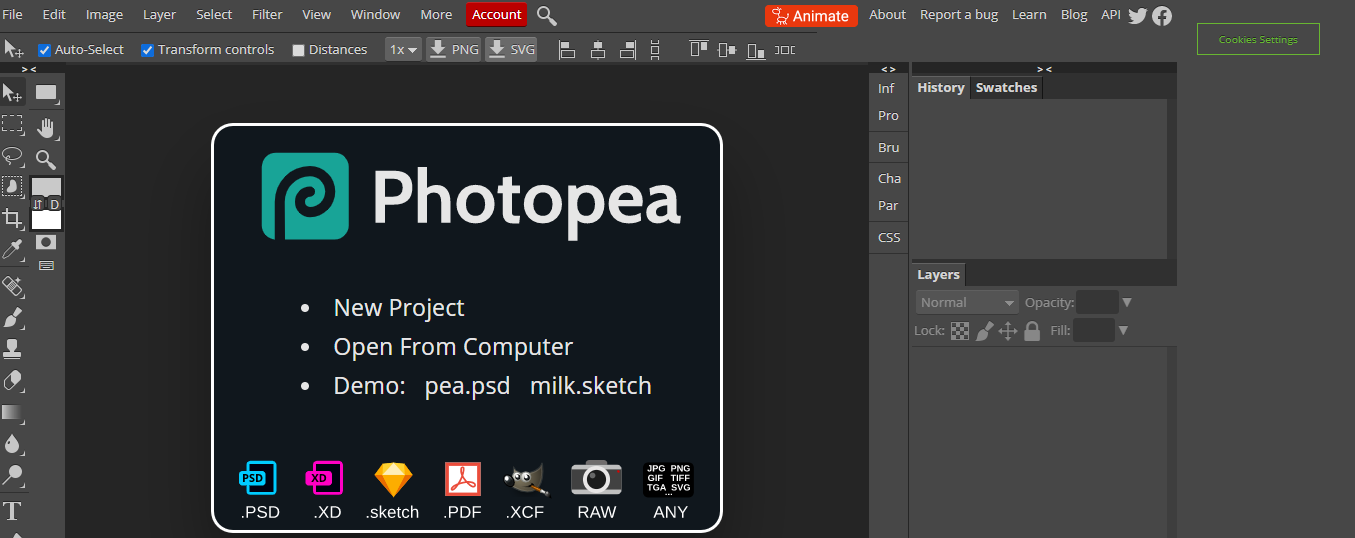
Task: Open the File menu
Action: (13, 14)
